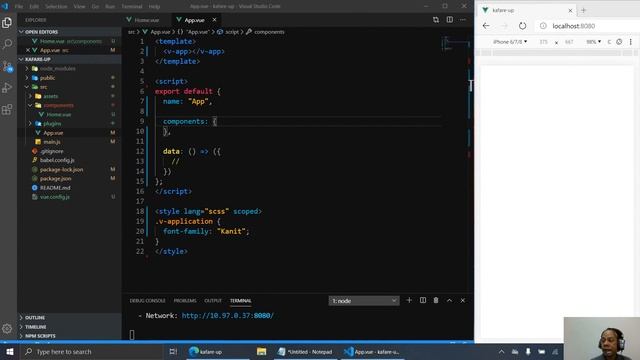640x360 pixels.
Task: Expand the TIMELINE section
Action: pos(36,327)
